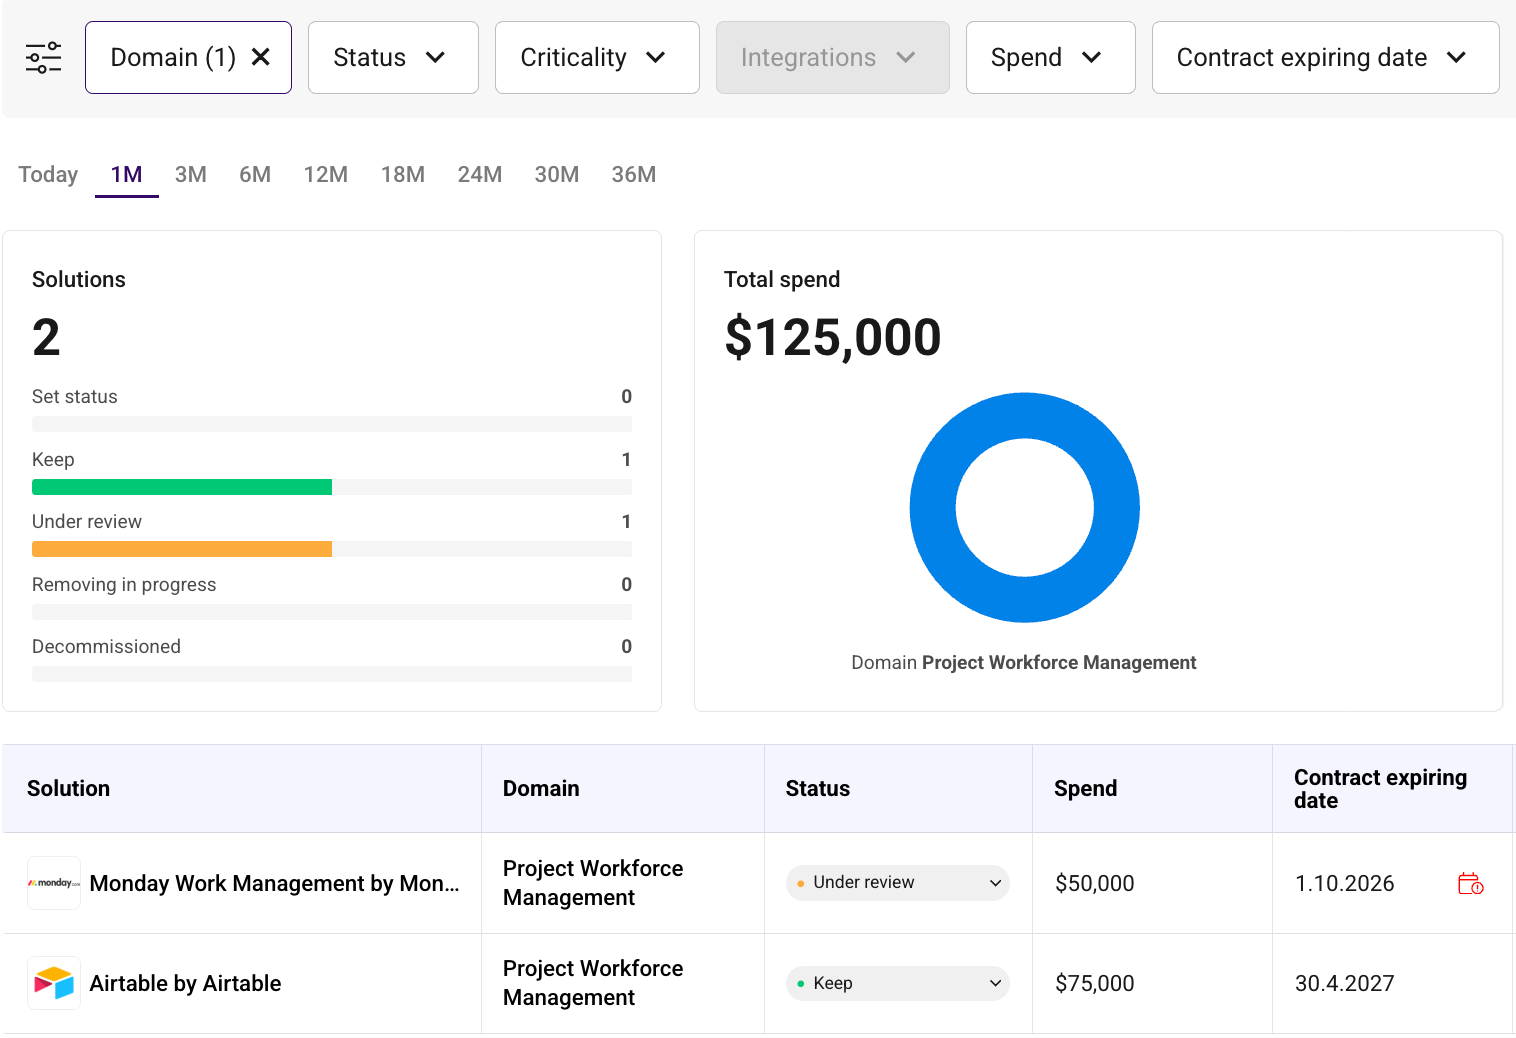Viewport: 1516px width, 1038px height.
Task: Expand the Contract expiring date filter
Action: pyautogui.click(x=1325, y=57)
